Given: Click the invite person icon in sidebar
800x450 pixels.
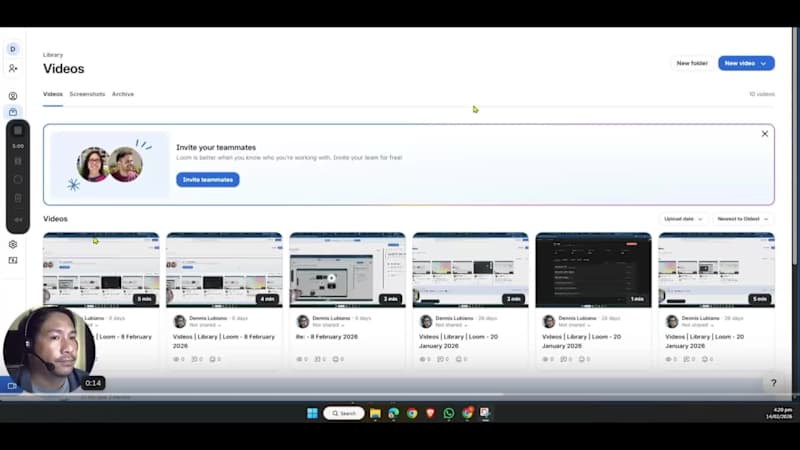Looking at the screenshot, I should pyautogui.click(x=13, y=68).
